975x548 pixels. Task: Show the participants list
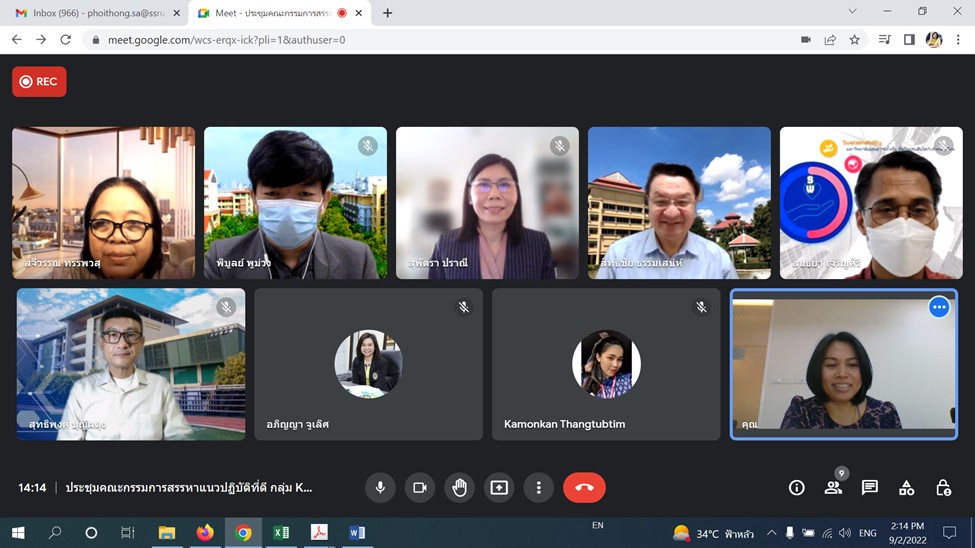833,488
